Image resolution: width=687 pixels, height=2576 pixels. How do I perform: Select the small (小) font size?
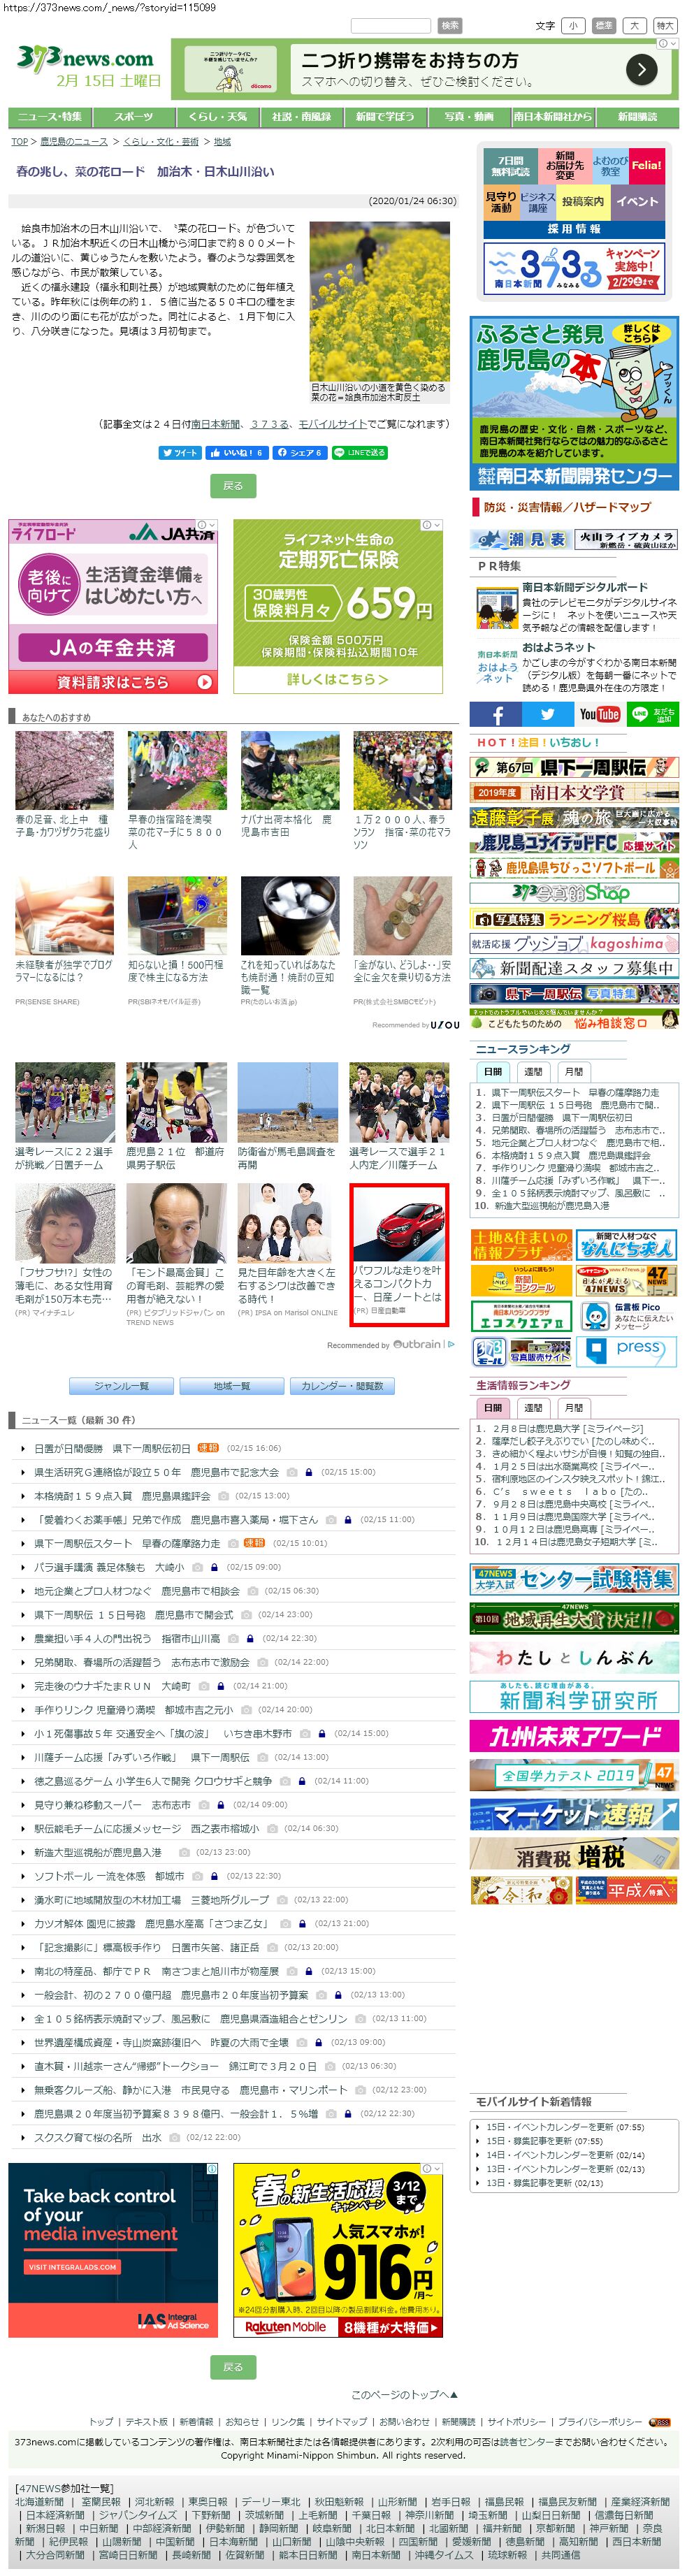[573, 26]
